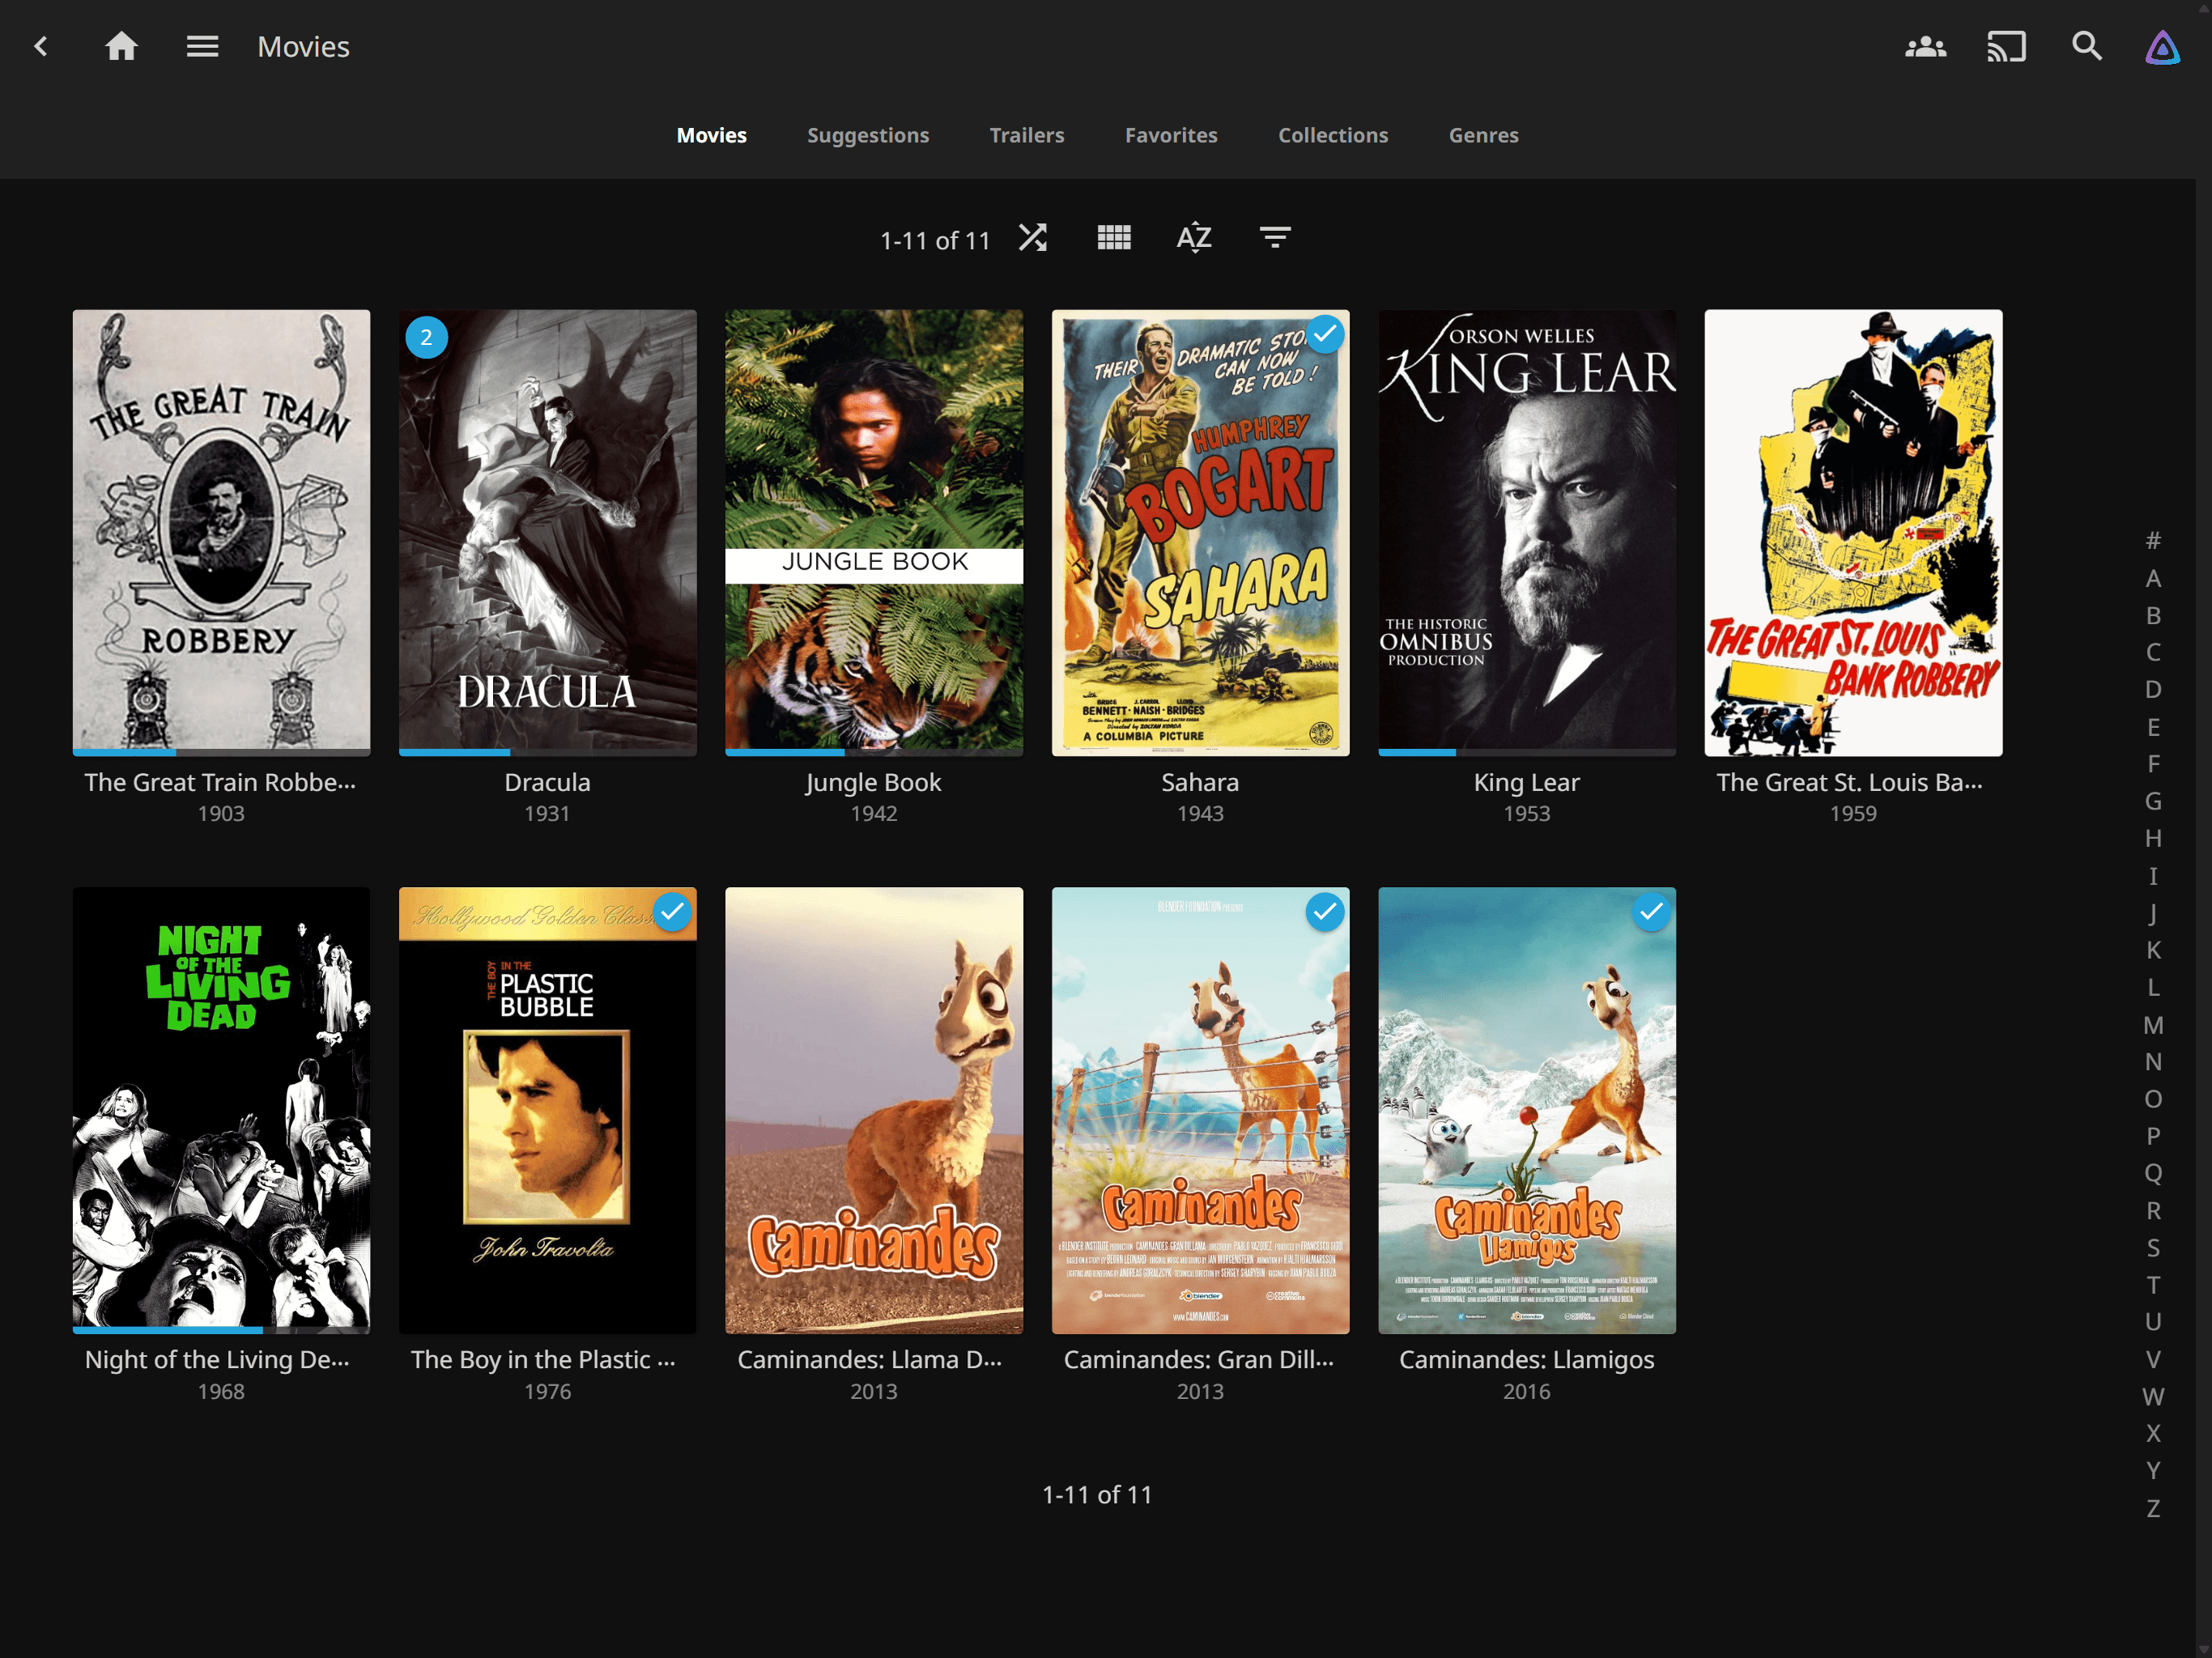Open The Great St. Louis Bank Robbery poster
Viewport: 2212px width, 1658px height.
pyautogui.click(x=1853, y=532)
